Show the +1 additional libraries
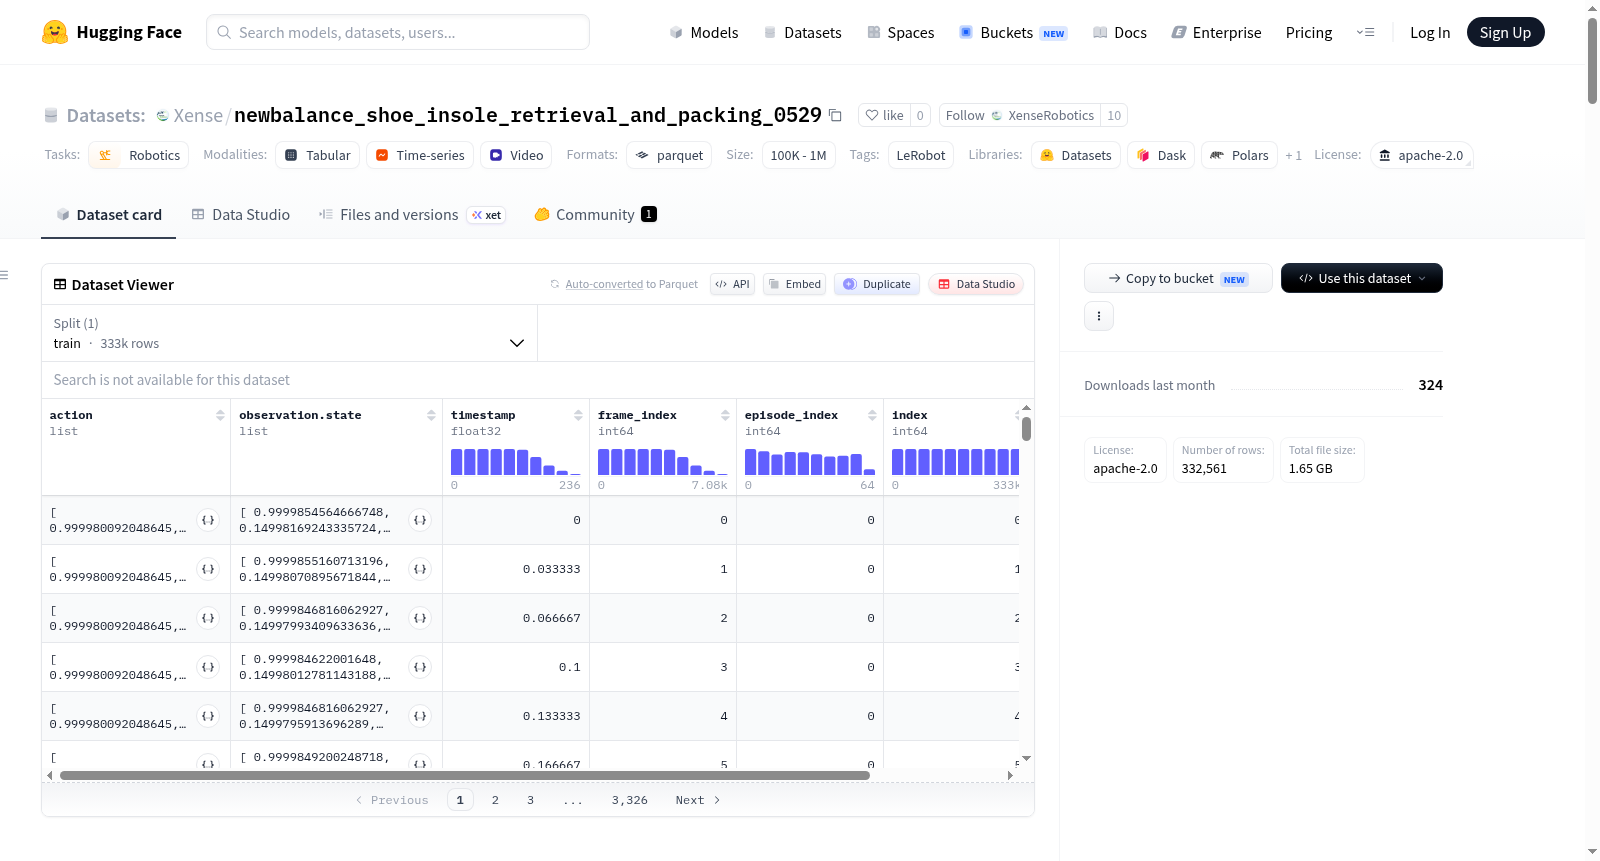This screenshot has width=1600, height=861. [x=1293, y=156]
